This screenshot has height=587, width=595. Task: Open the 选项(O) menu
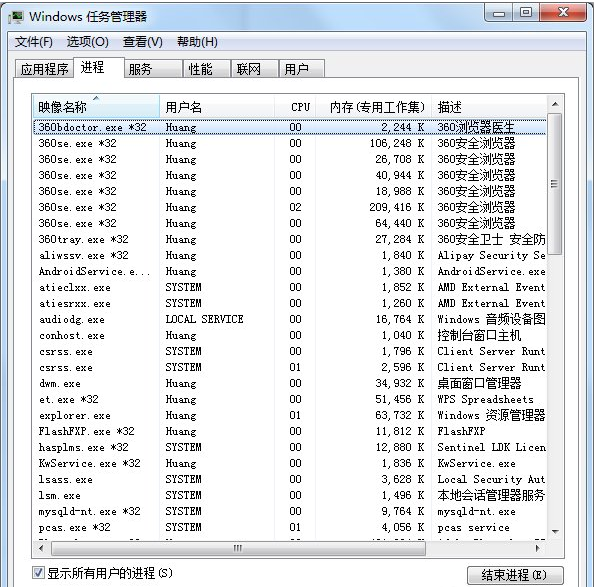88,42
